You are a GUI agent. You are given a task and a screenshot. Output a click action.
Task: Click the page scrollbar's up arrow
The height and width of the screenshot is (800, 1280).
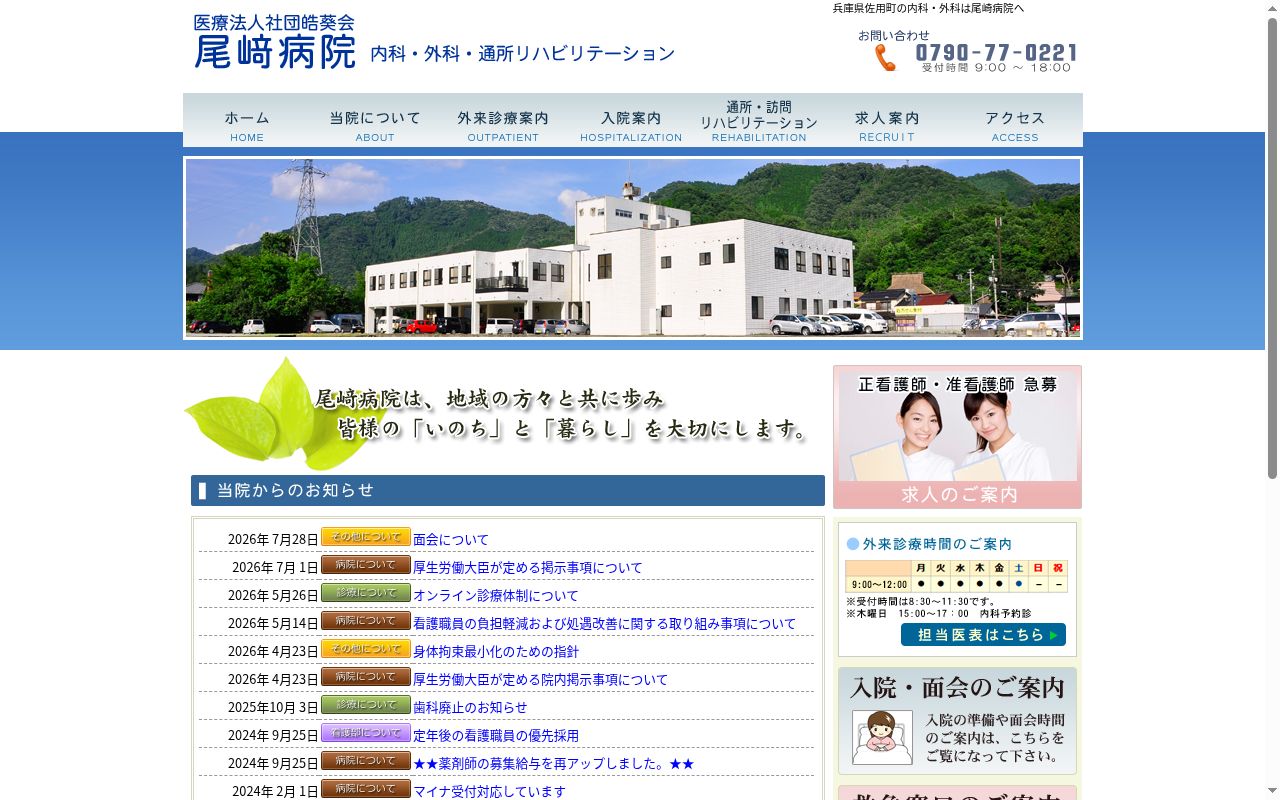tap(1272, 8)
